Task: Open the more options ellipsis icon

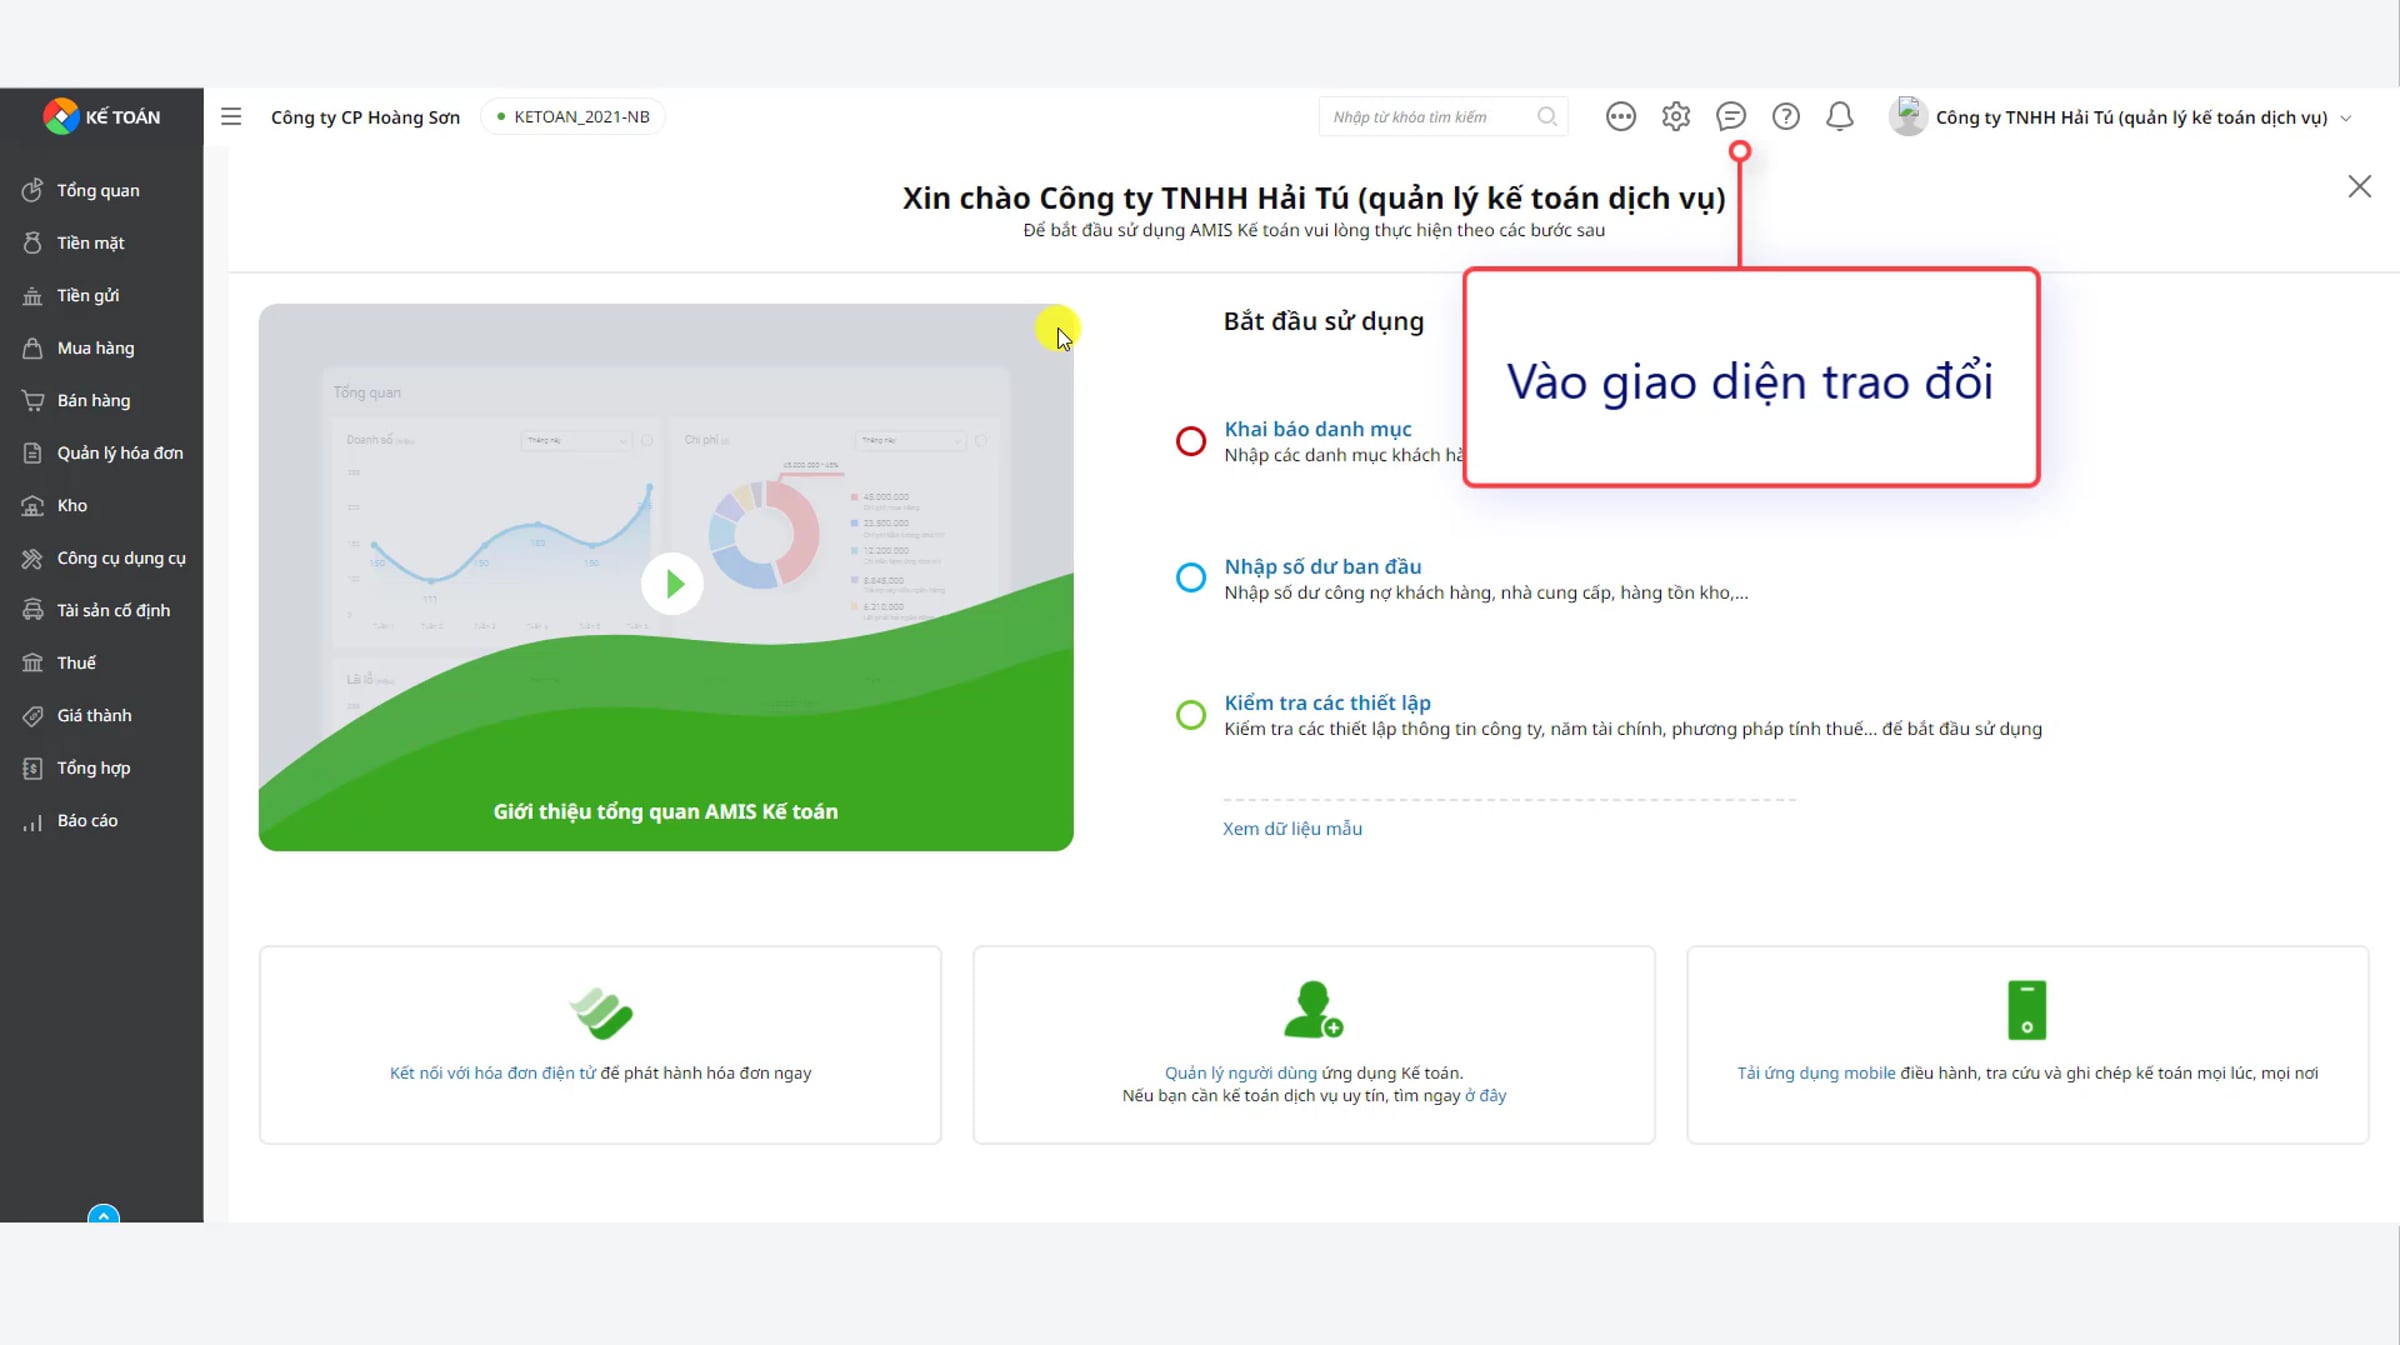Action: (x=1621, y=117)
